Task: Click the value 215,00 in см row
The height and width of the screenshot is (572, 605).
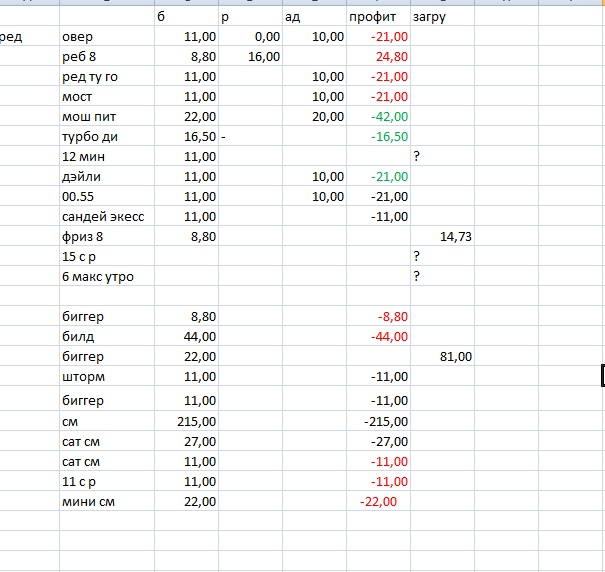Action: pos(197,421)
